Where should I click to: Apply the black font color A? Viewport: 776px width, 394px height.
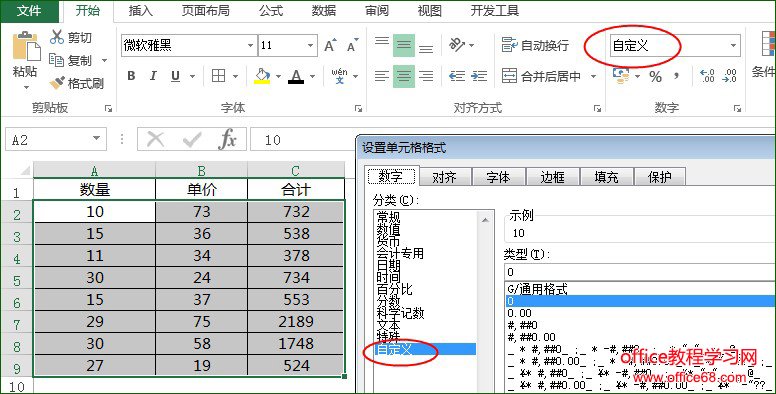point(296,76)
